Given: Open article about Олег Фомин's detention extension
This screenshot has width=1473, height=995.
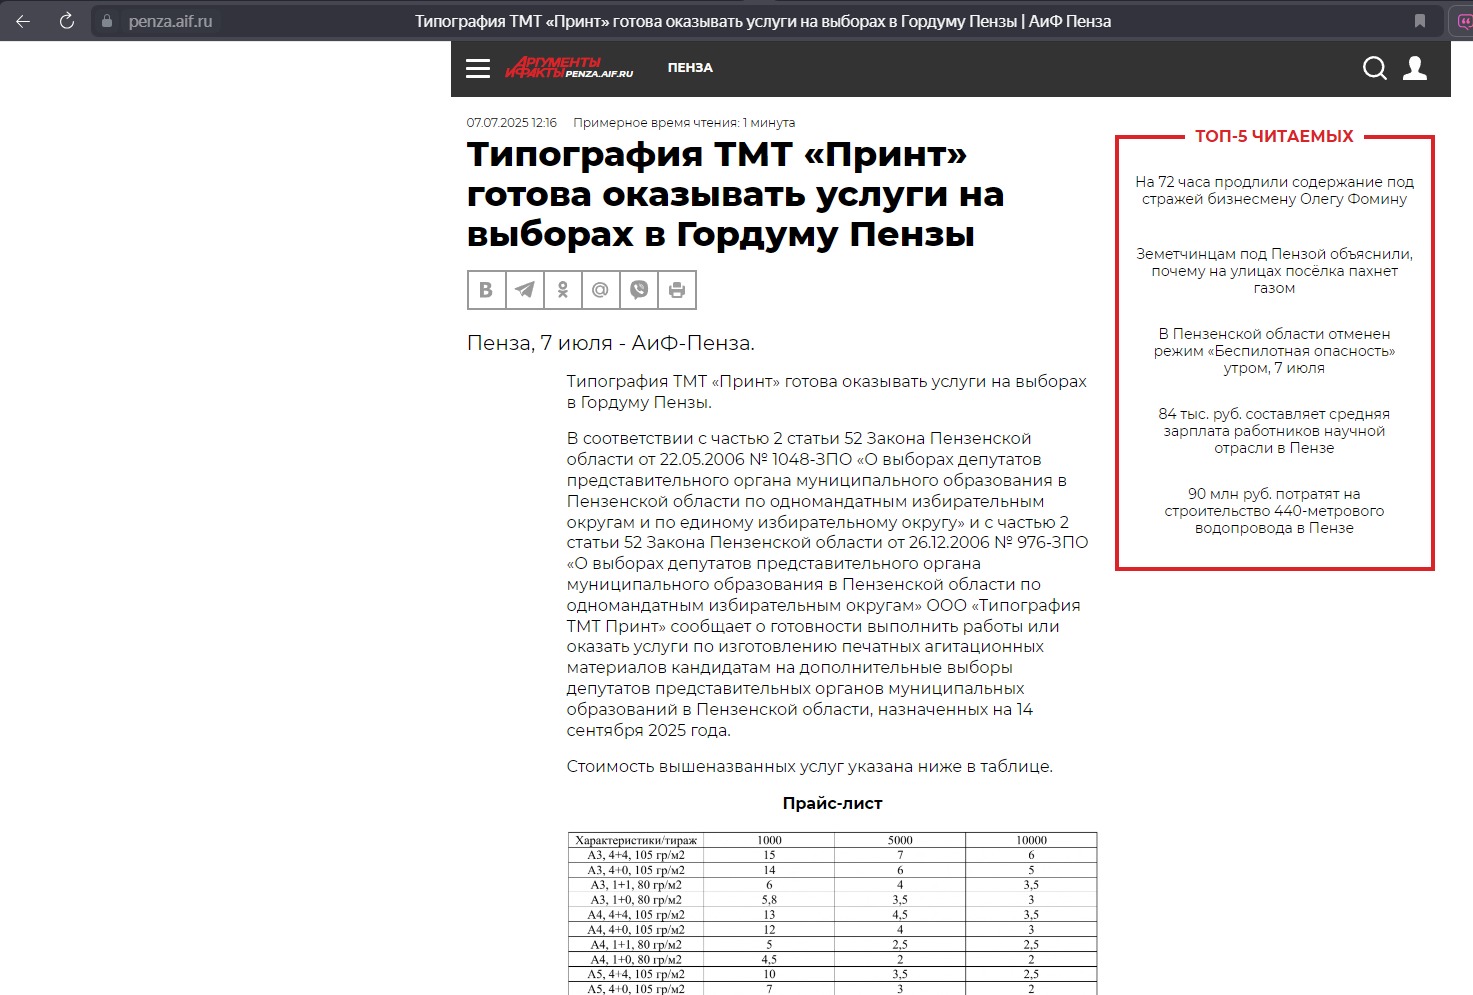Looking at the screenshot, I should tap(1274, 190).
